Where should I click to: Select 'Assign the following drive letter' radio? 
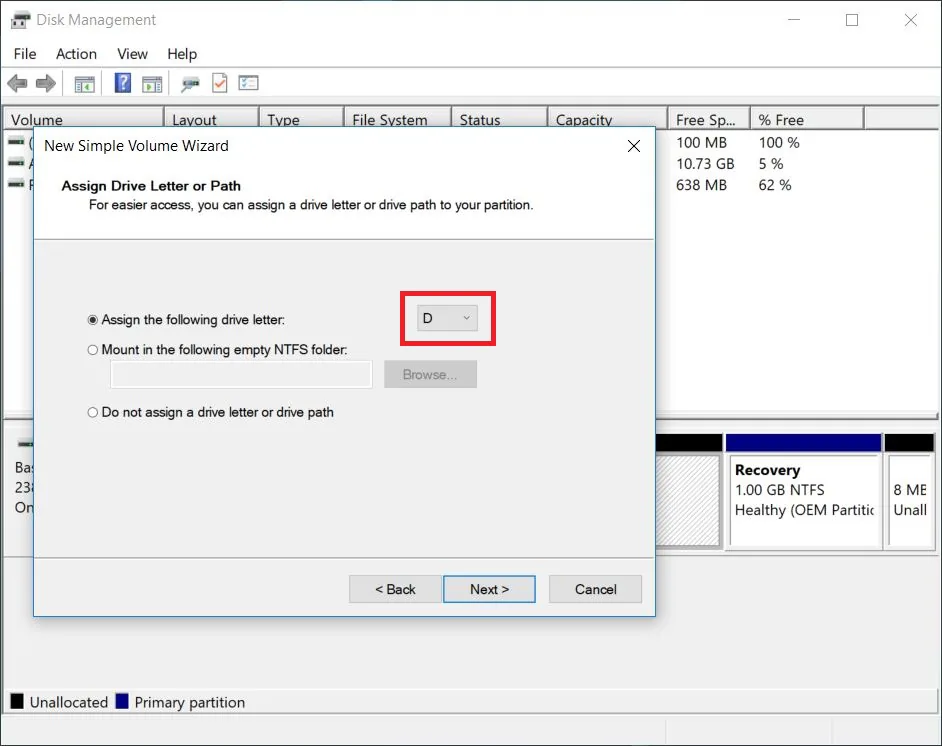(93, 320)
